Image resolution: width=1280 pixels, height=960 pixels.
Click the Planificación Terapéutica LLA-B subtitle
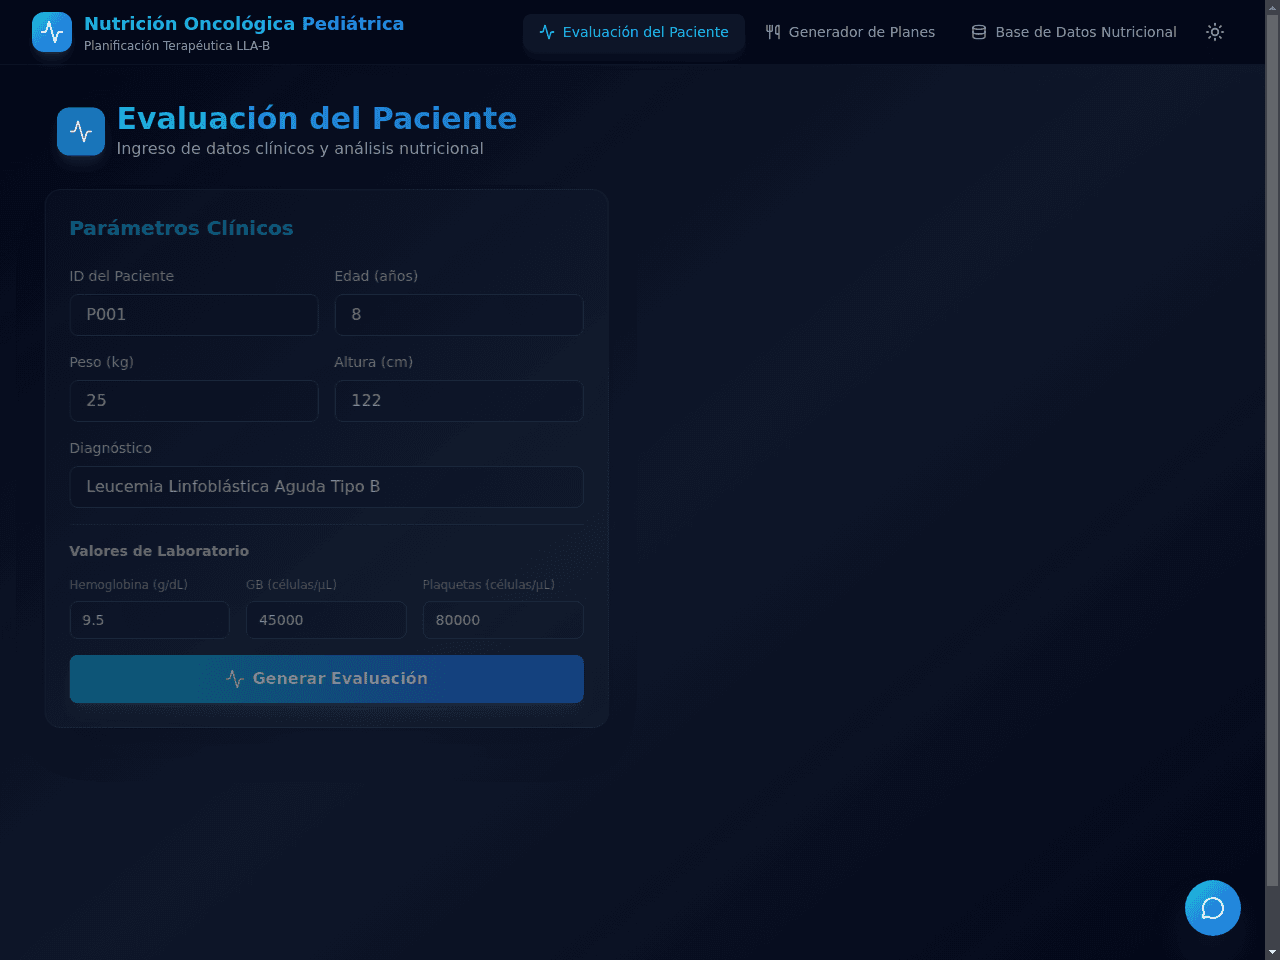(177, 46)
